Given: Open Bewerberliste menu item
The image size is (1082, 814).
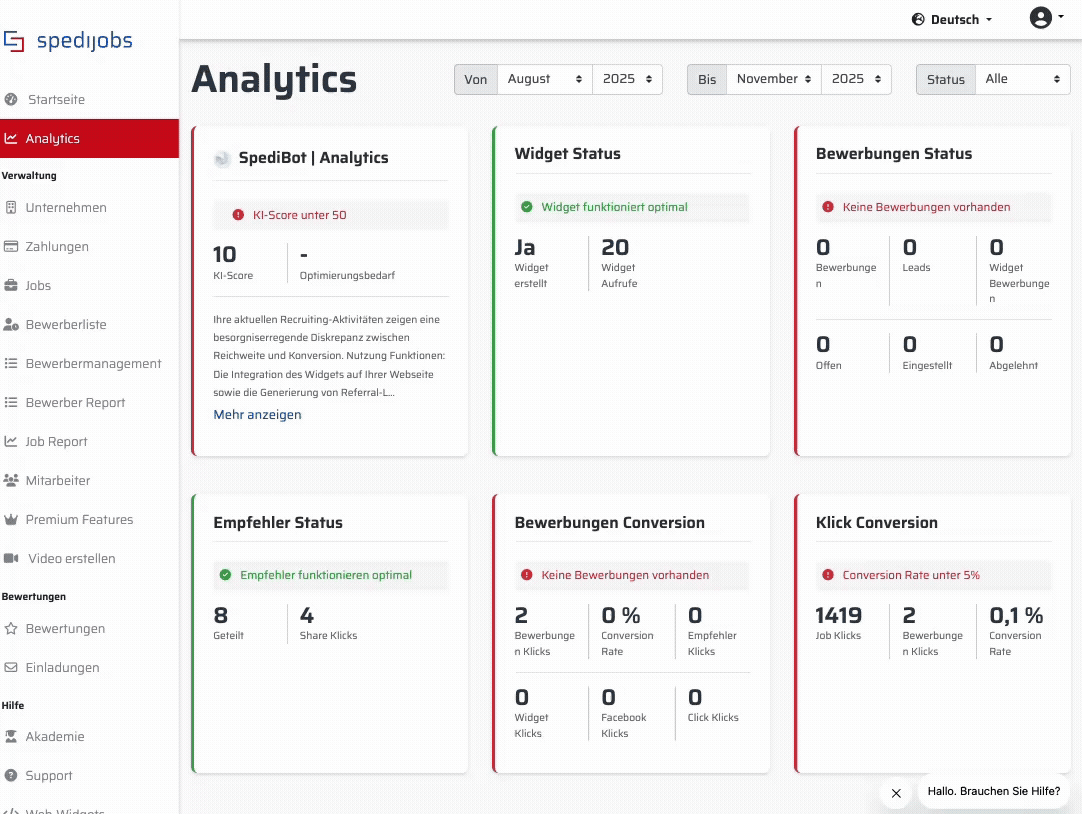Looking at the screenshot, I should pos(90,324).
